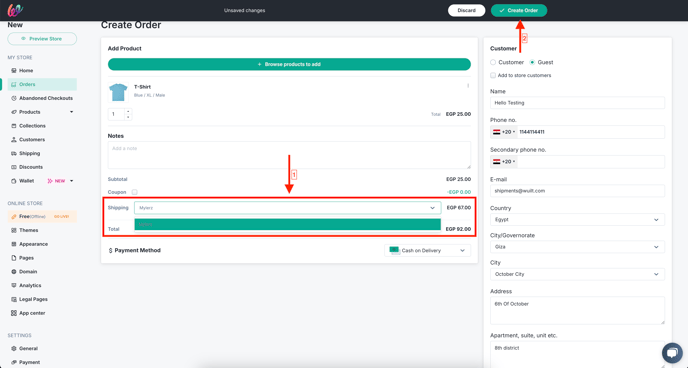Click the Discounts sidebar icon

(x=14, y=167)
